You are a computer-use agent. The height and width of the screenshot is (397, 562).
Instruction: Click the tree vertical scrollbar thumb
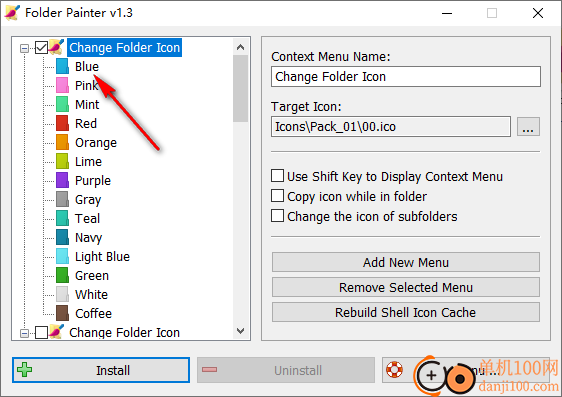[240, 89]
